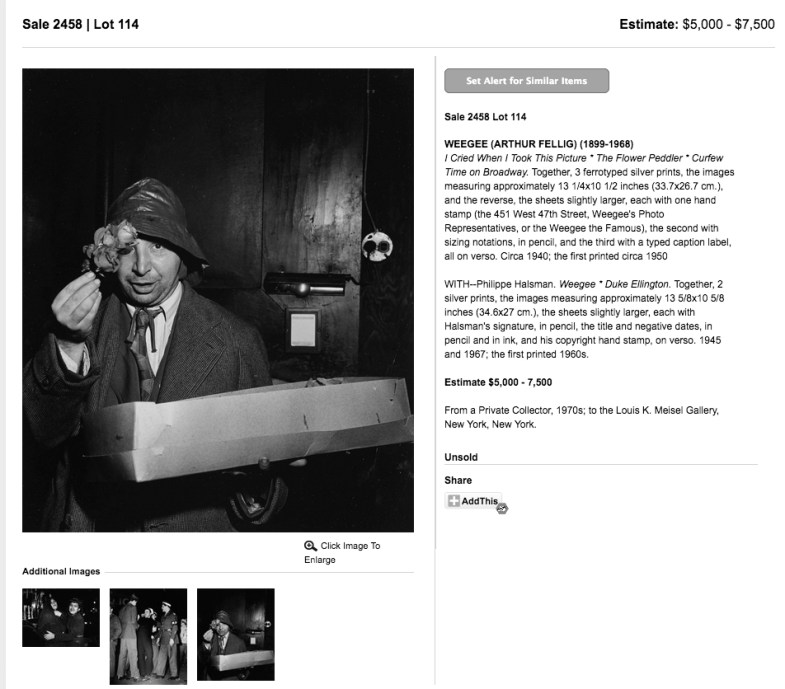Click the 'Share' section label
The width and height of the screenshot is (785, 689).
click(x=458, y=480)
